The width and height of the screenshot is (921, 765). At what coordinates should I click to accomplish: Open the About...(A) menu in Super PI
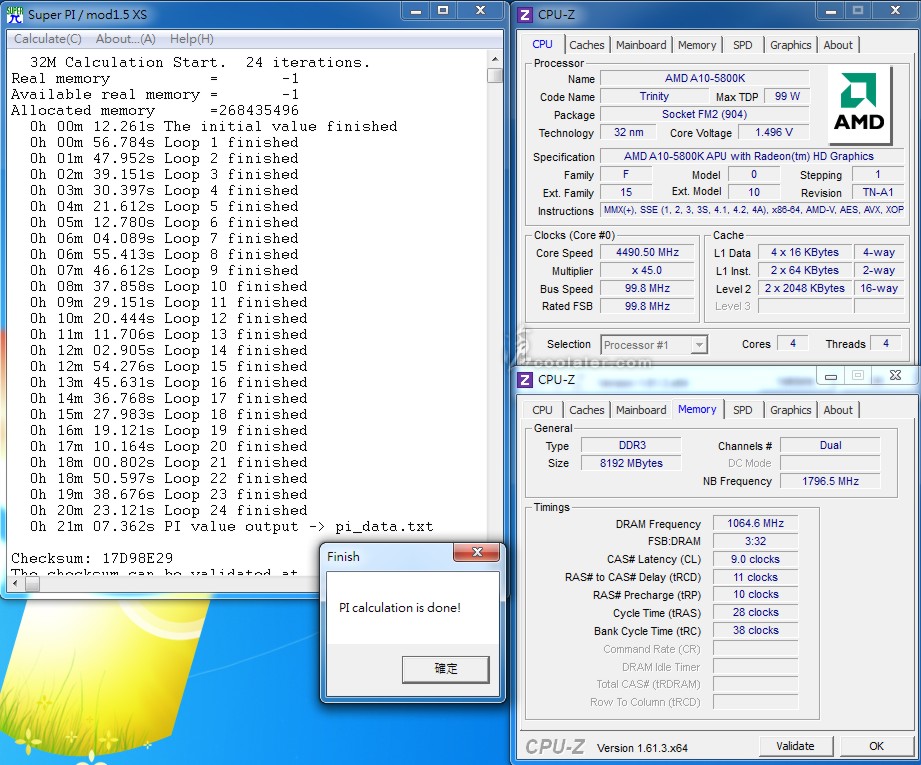[126, 39]
